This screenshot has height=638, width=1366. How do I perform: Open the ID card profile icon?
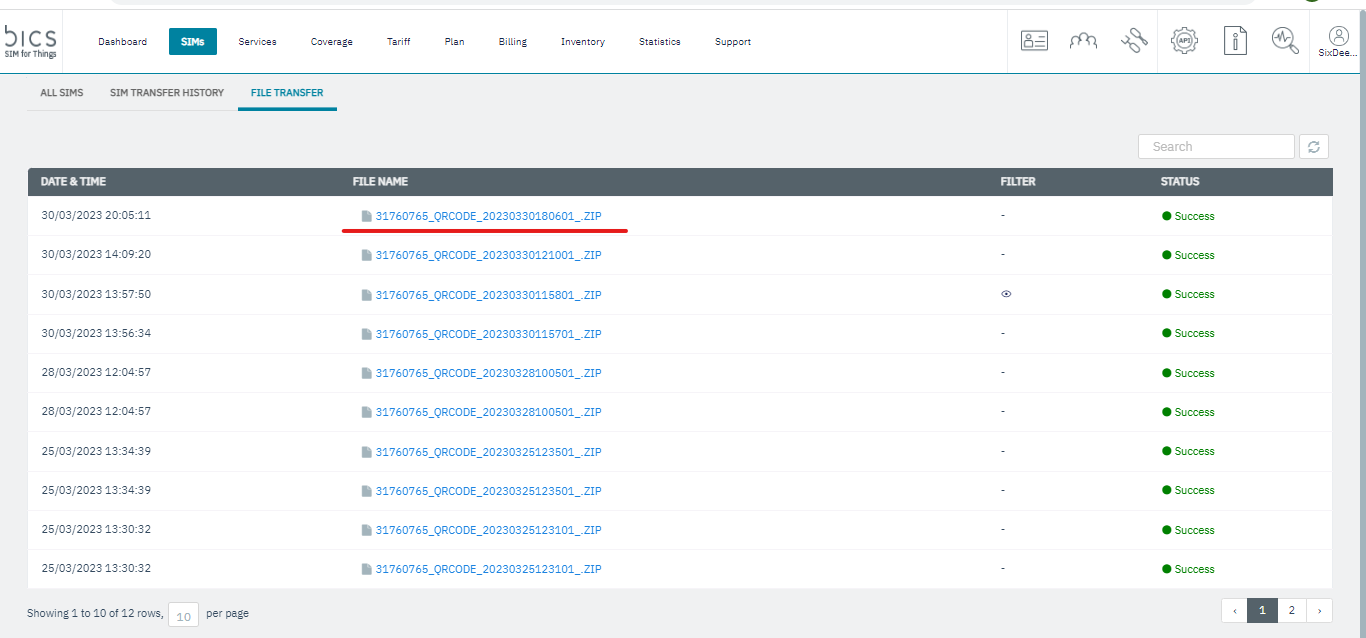point(1034,41)
